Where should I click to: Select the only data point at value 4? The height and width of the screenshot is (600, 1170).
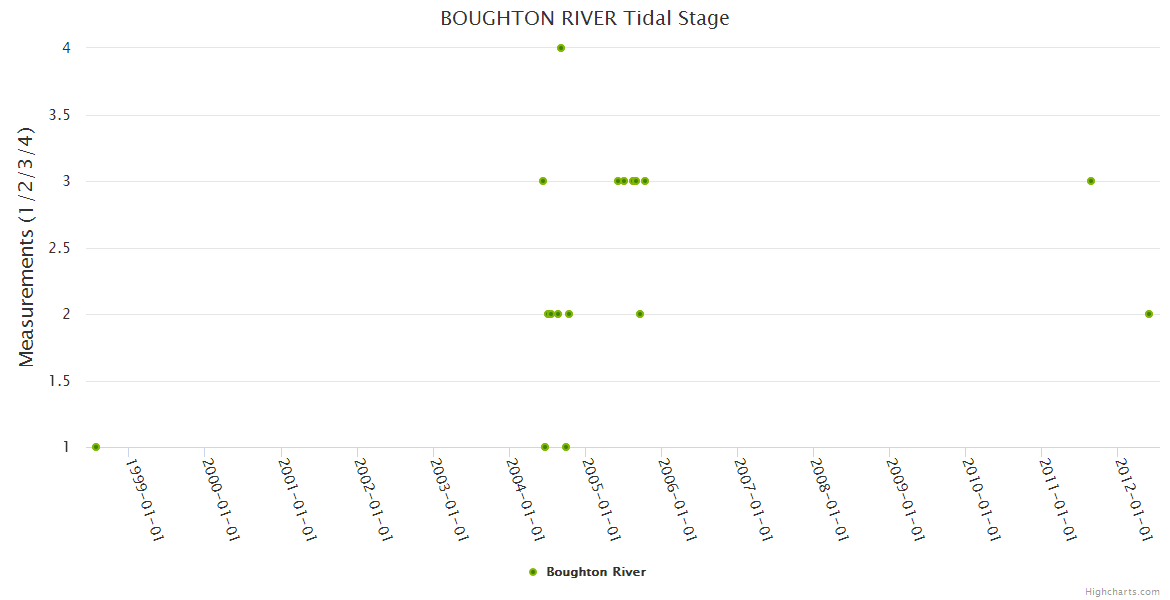tap(561, 48)
